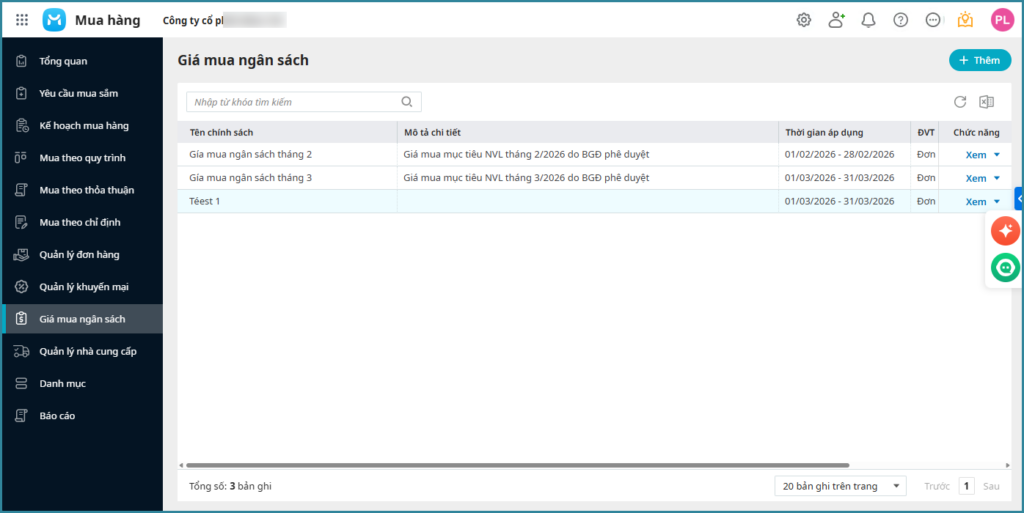1024x513 pixels.
Task: Click the Danh mục sidebar icon
Action: click(22, 384)
